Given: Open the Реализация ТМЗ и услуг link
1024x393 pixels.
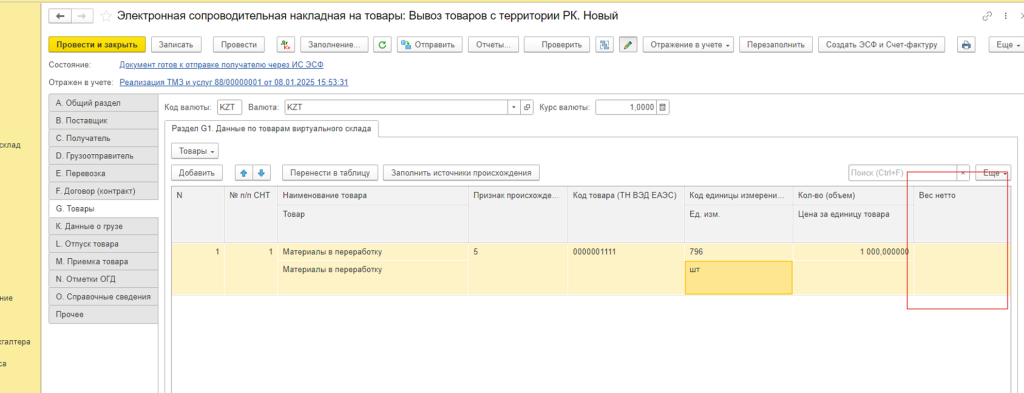Looking at the screenshot, I should [x=234, y=82].
